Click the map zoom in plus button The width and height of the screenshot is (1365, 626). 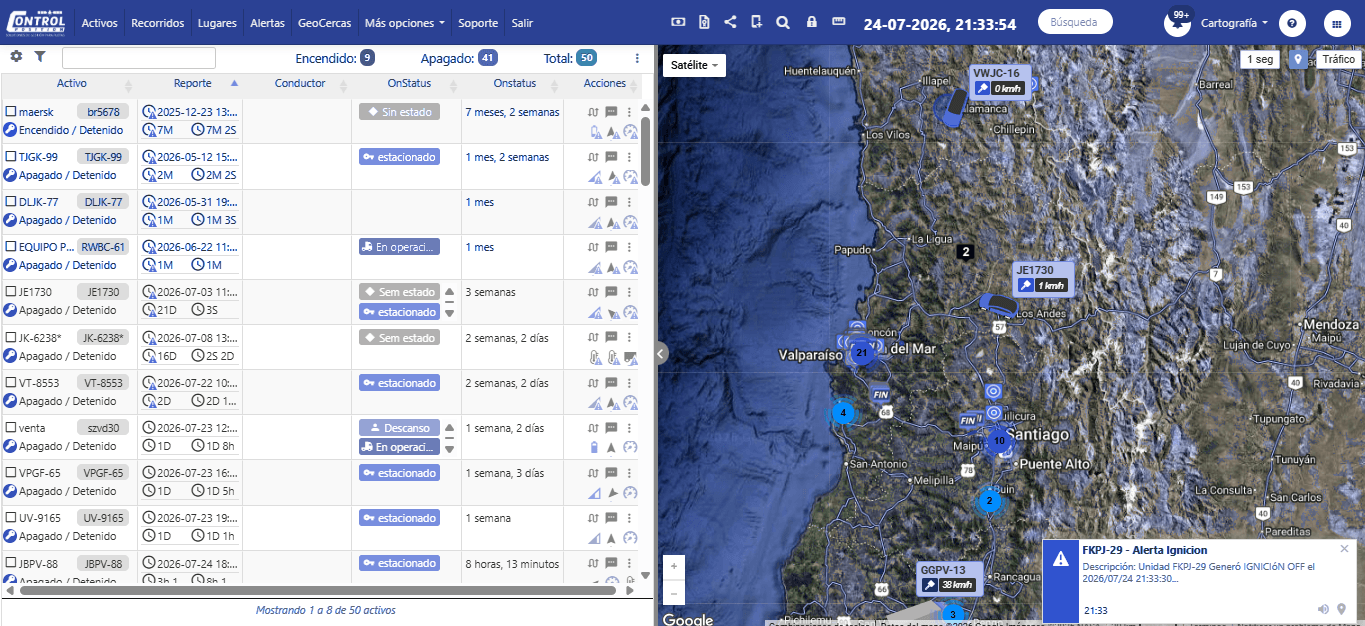click(x=674, y=567)
